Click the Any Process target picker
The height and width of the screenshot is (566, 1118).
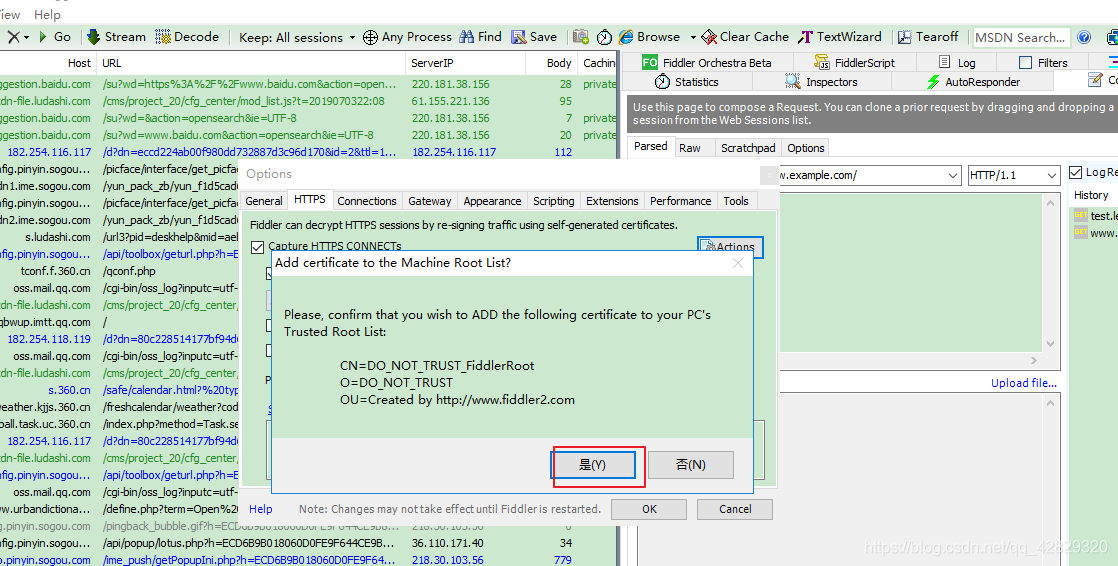click(x=407, y=37)
